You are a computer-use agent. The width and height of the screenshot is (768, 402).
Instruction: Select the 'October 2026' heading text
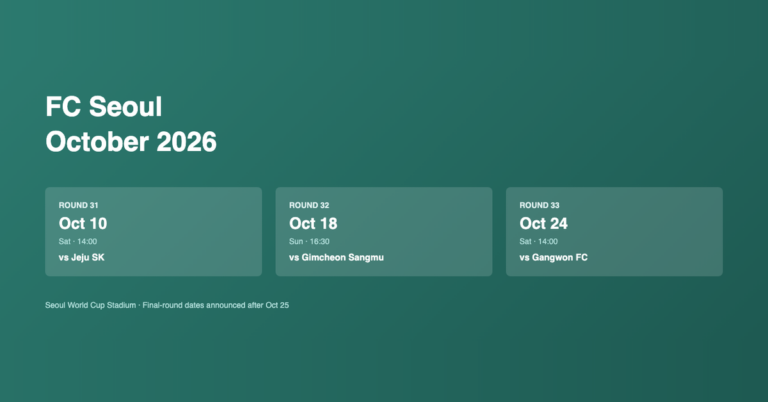pyautogui.click(x=131, y=142)
